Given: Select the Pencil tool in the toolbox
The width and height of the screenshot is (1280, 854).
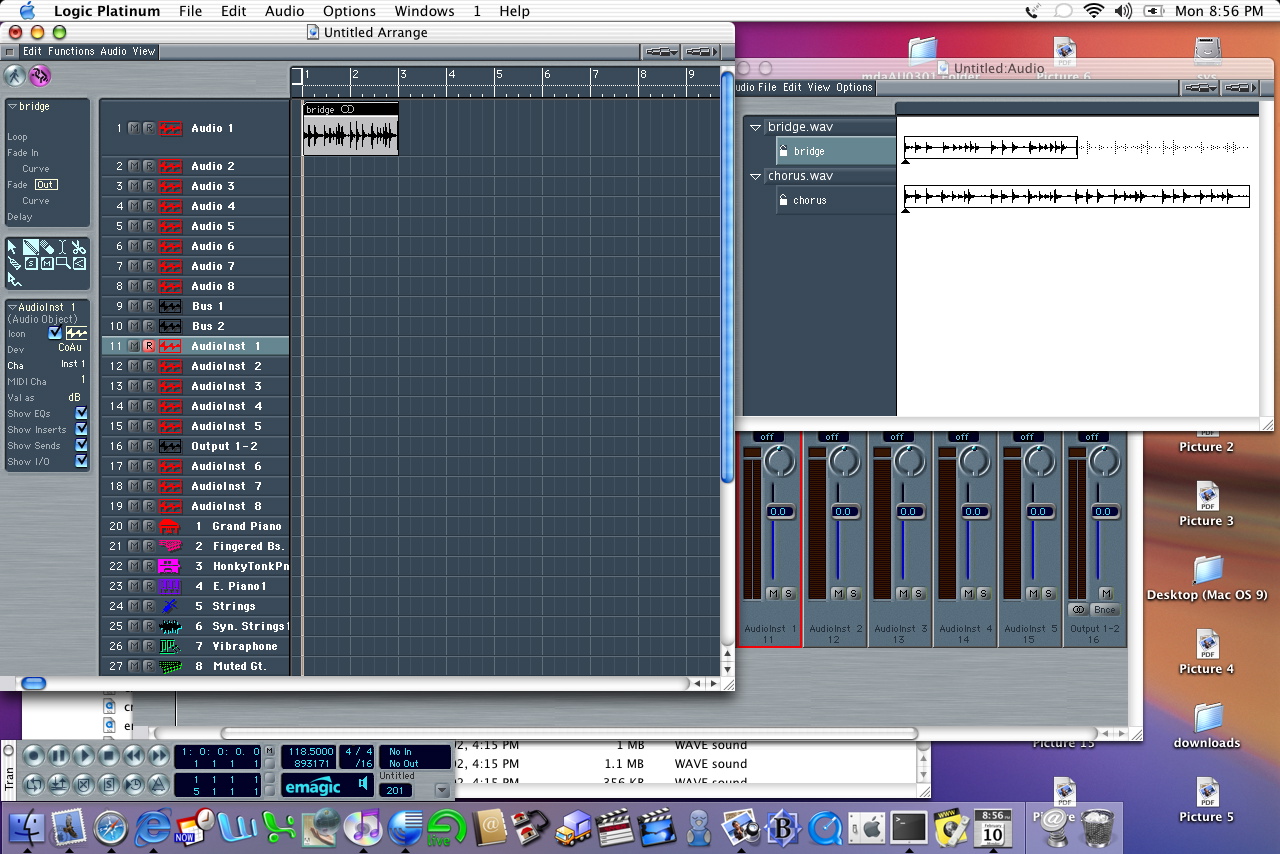Looking at the screenshot, I should pyautogui.click(x=31, y=247).
